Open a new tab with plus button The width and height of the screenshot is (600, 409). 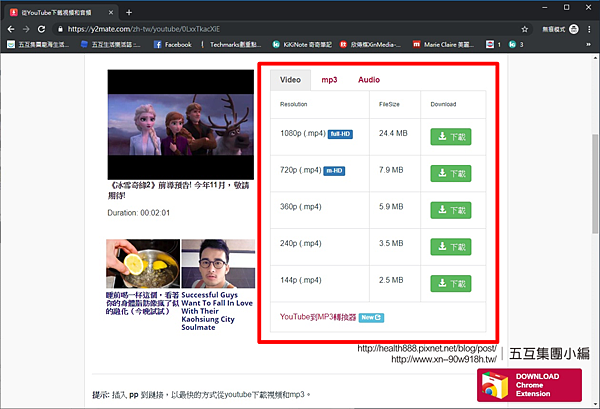tap(129, 13)
